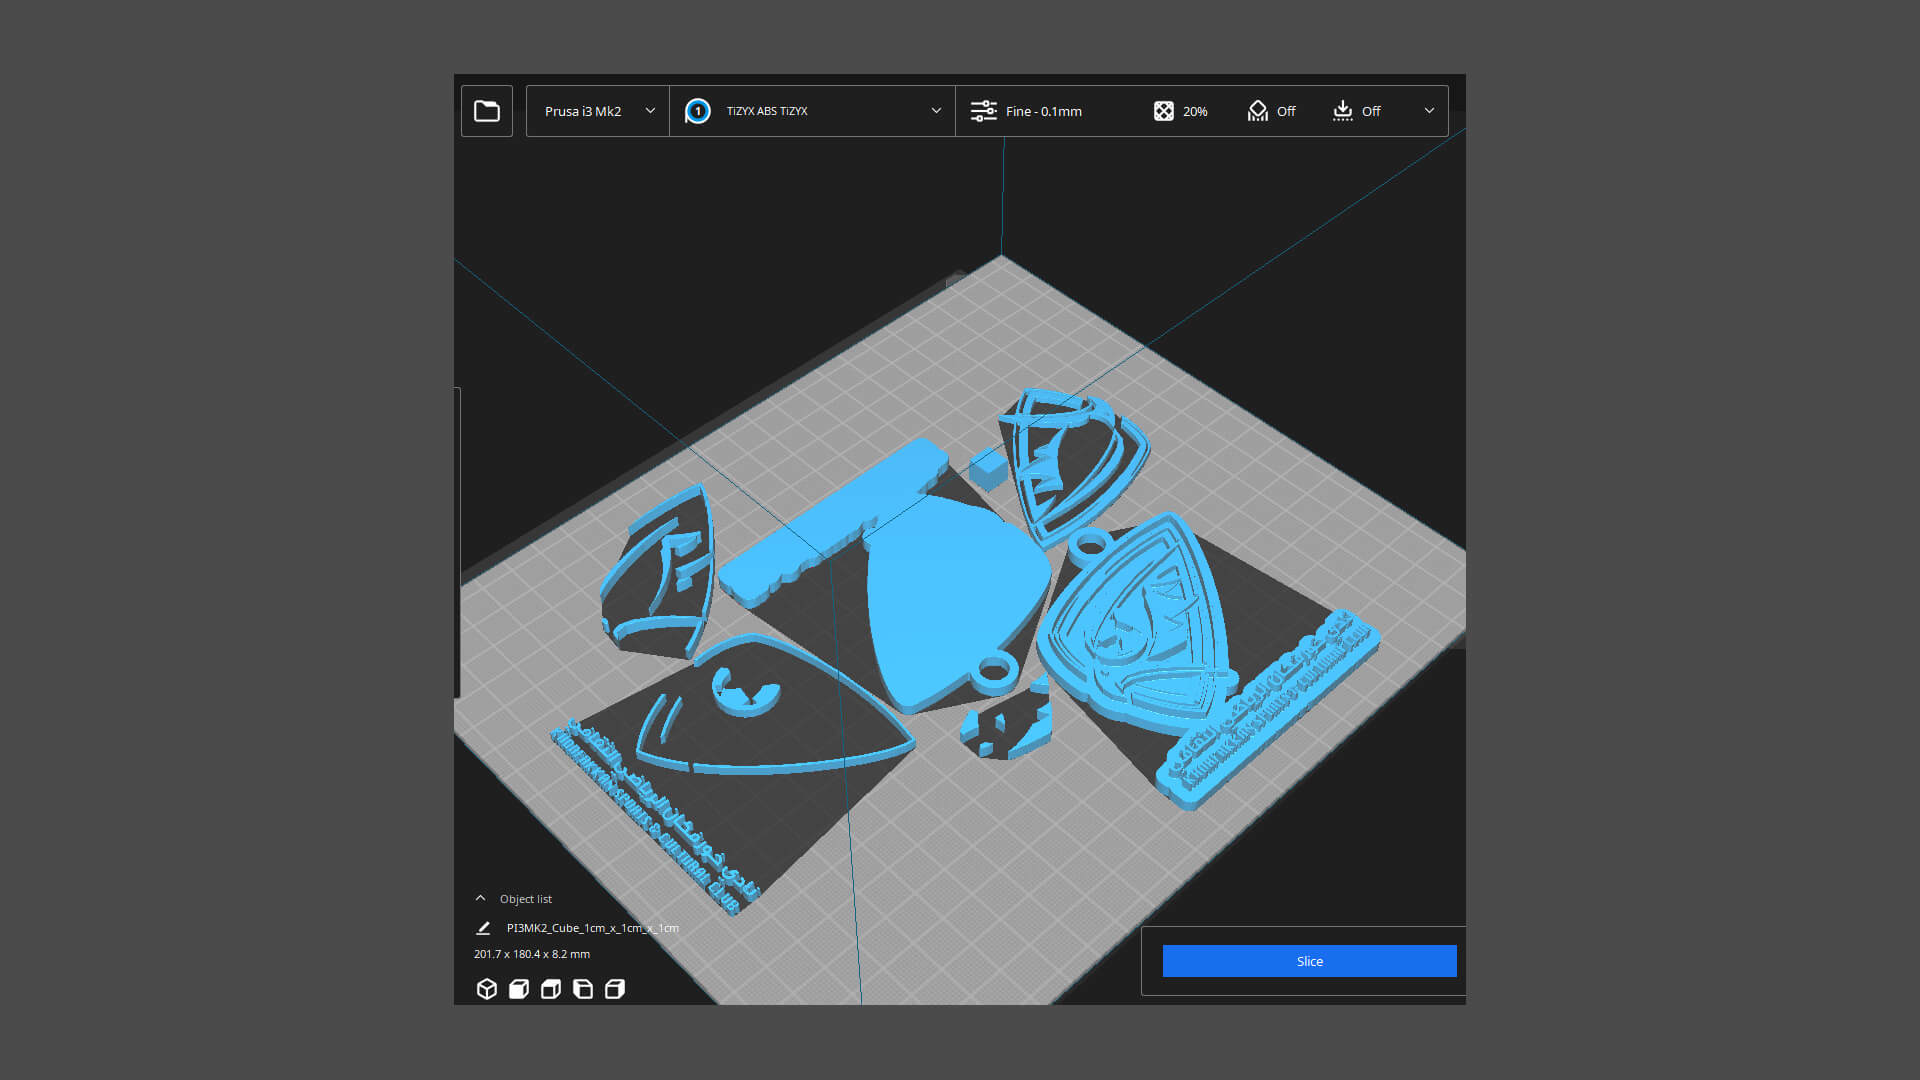Open a file with the folder icon
The image size is (1920, 1080).
[x=487, y=111]
